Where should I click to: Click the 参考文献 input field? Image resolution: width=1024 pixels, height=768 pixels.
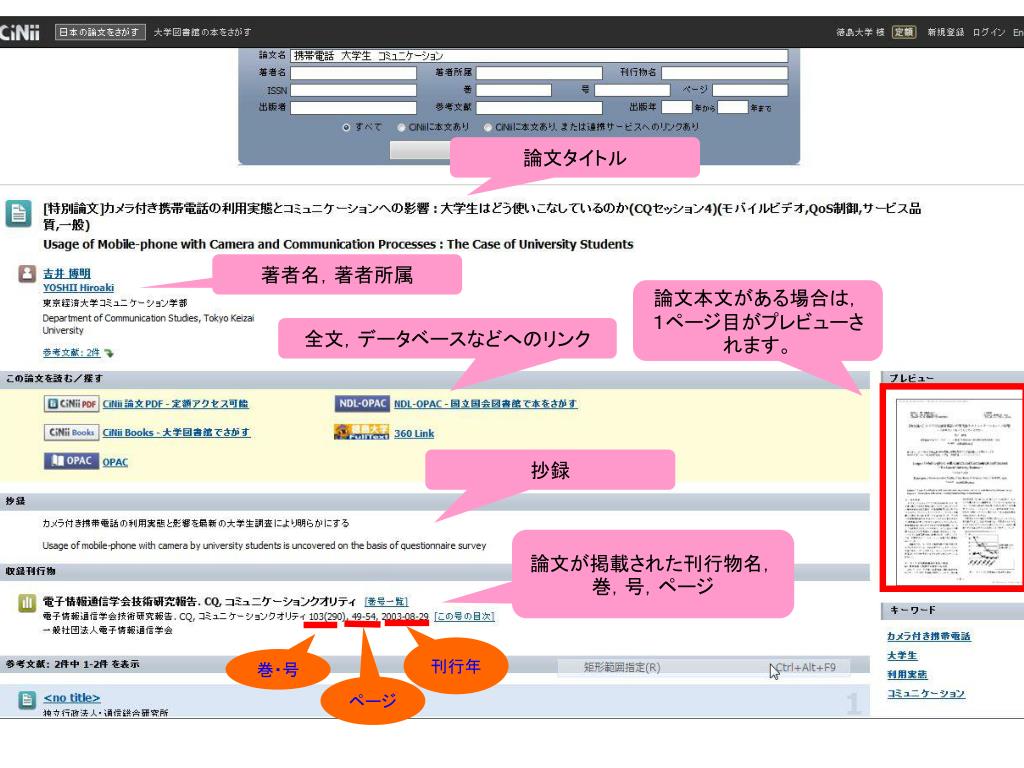click(539, 107)
